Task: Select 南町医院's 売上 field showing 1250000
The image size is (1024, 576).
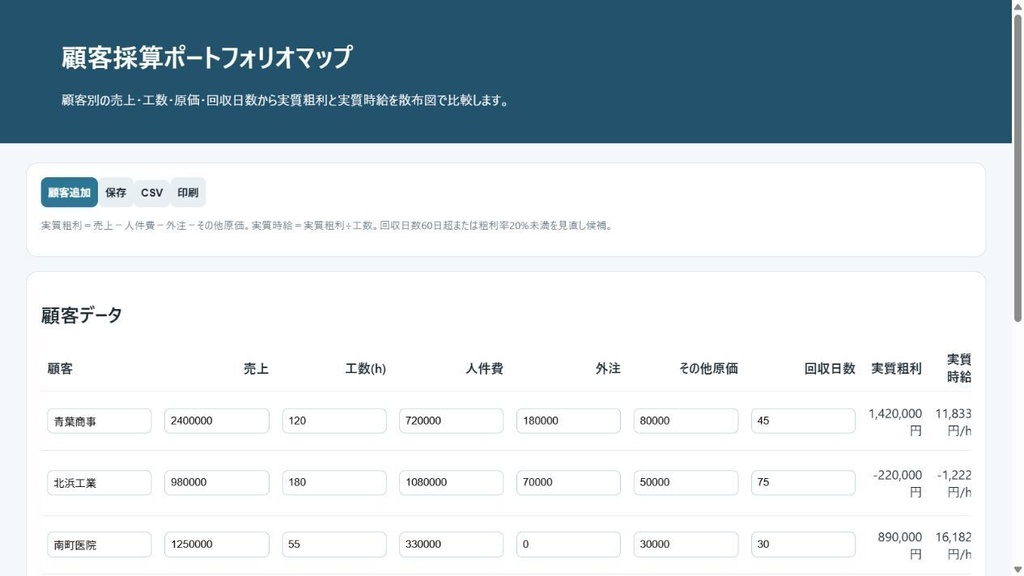Action: pos(217,545)
